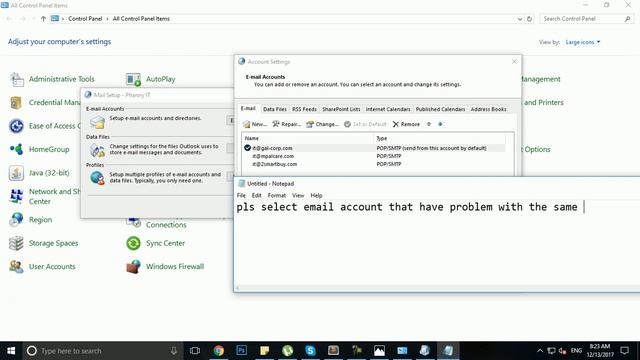Switch to Internet Calendars tab
Screen dimensions: 640x360
(388, 109)
